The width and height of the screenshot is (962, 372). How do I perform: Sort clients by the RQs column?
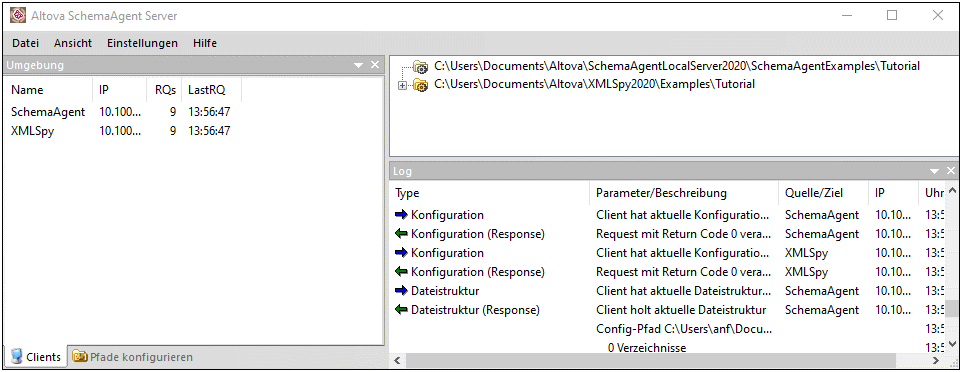click(164, 90)
